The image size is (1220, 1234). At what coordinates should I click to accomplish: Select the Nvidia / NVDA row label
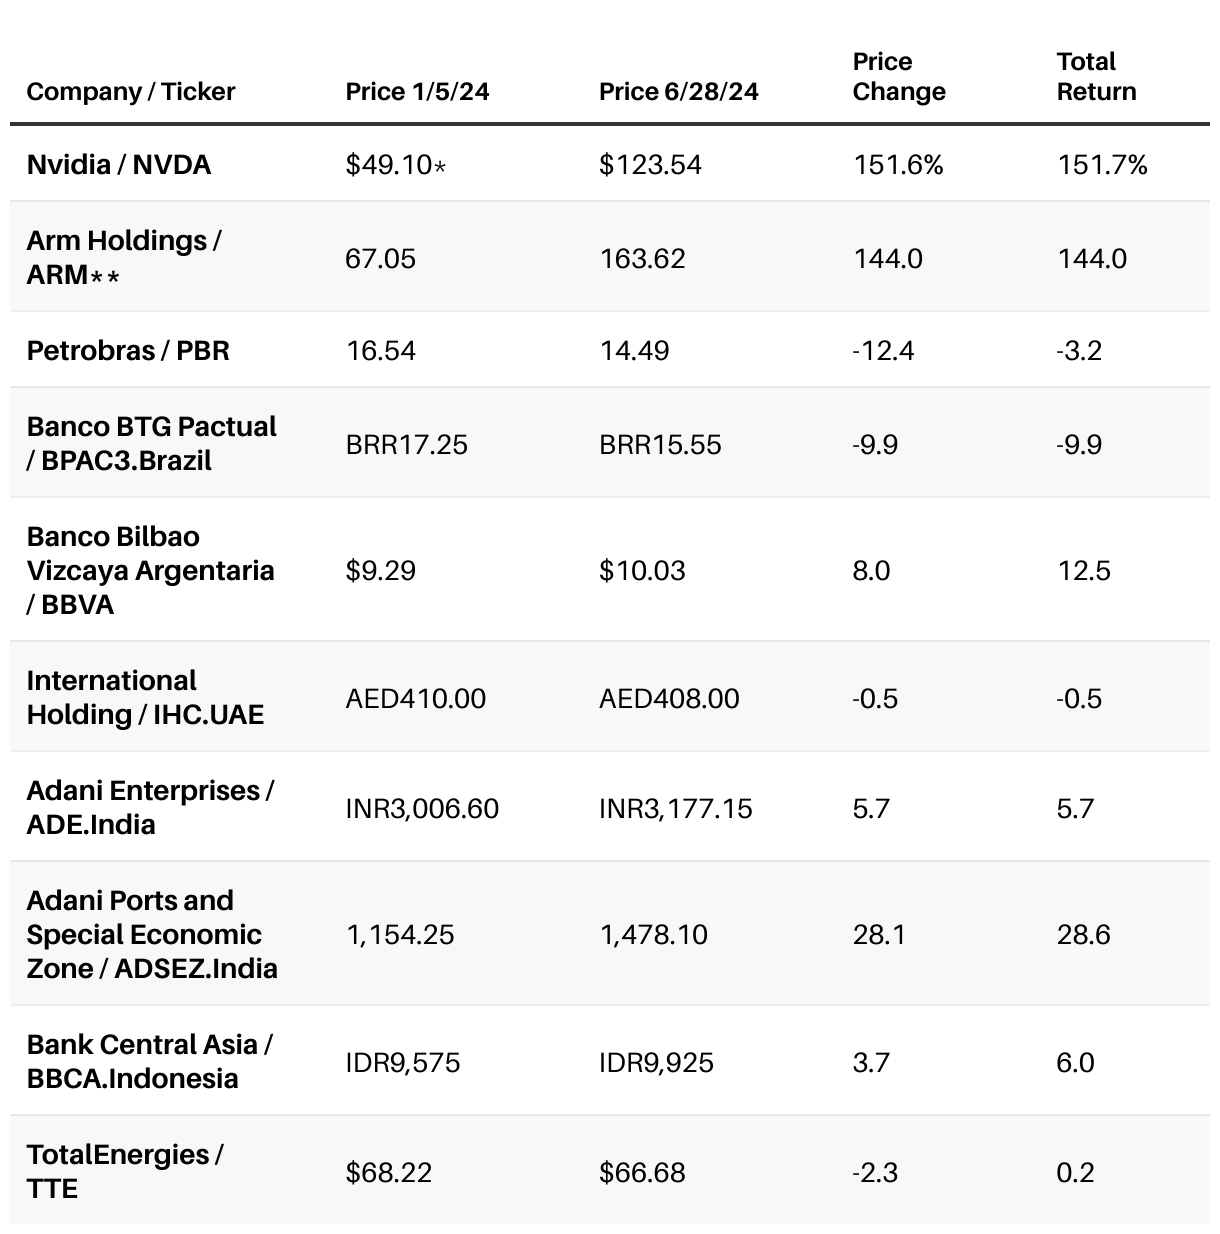119,164
